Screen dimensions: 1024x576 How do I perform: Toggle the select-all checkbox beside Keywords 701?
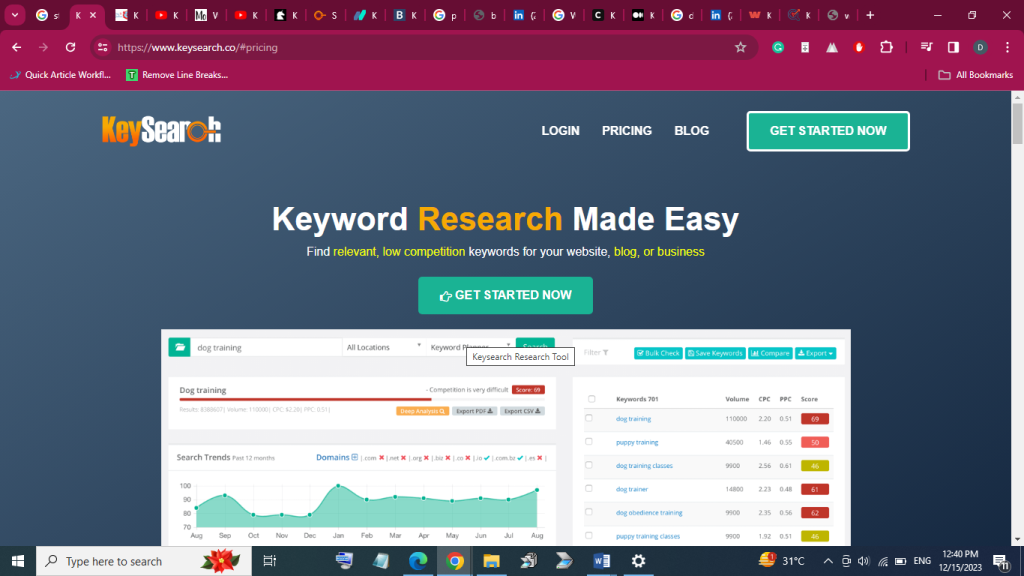pyautogui.click(x=592, y=398)
